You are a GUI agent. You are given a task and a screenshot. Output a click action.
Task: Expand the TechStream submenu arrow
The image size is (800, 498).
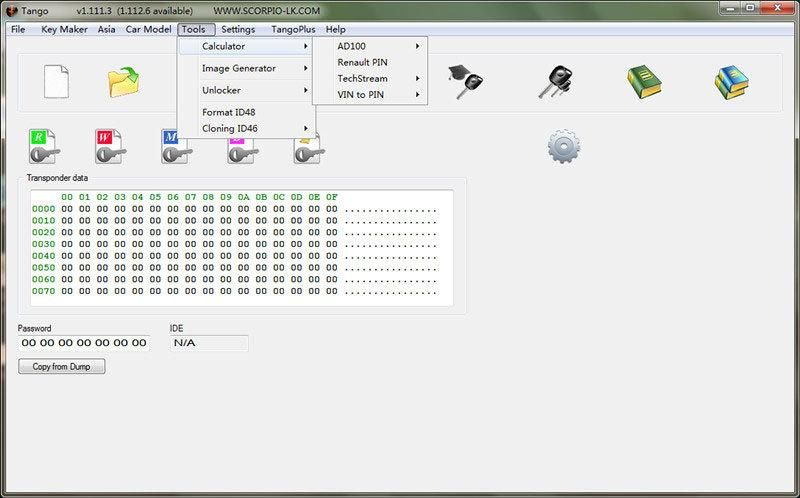pyautogui.click(x=417, y=79)
